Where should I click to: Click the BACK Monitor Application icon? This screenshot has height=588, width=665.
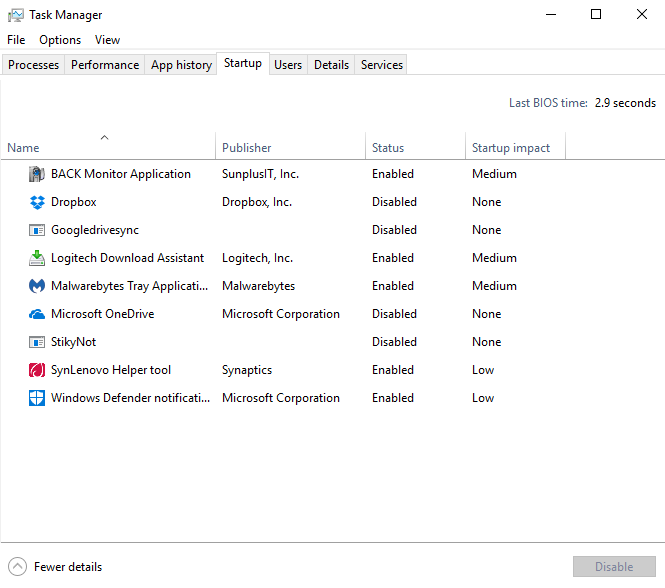(37, 174)
